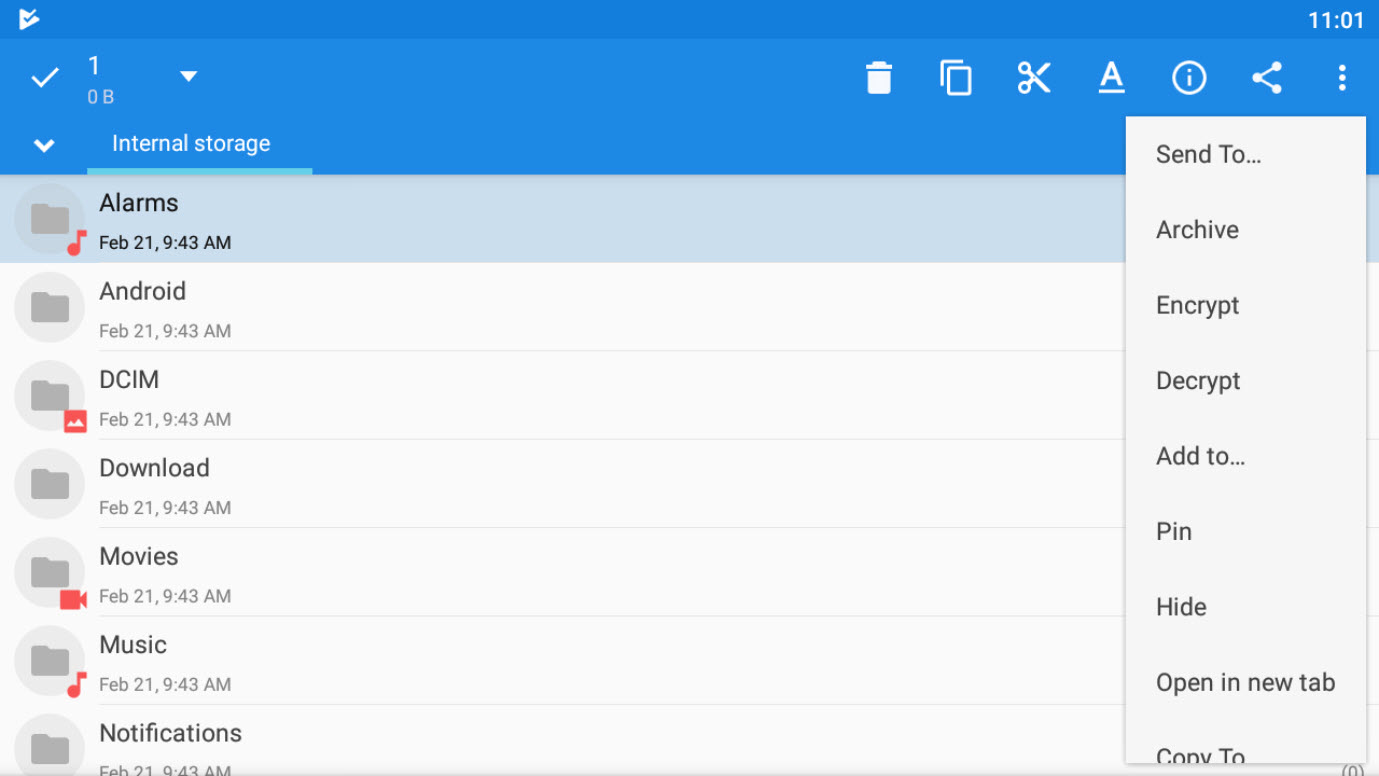Select the DCIM folder icon circle
The height and width of the screenshot is (776, 1379).
50,395
